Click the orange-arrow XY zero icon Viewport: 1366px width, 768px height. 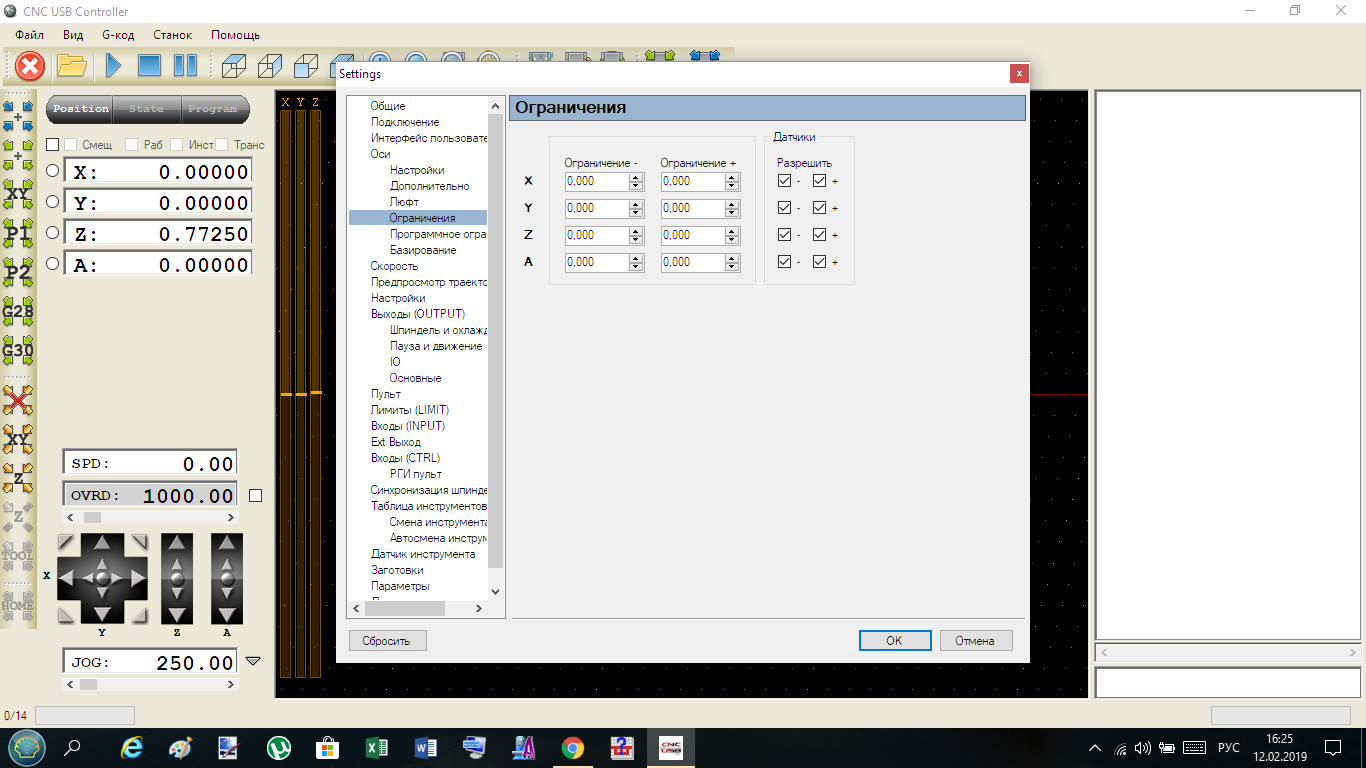tap(18, 439)
